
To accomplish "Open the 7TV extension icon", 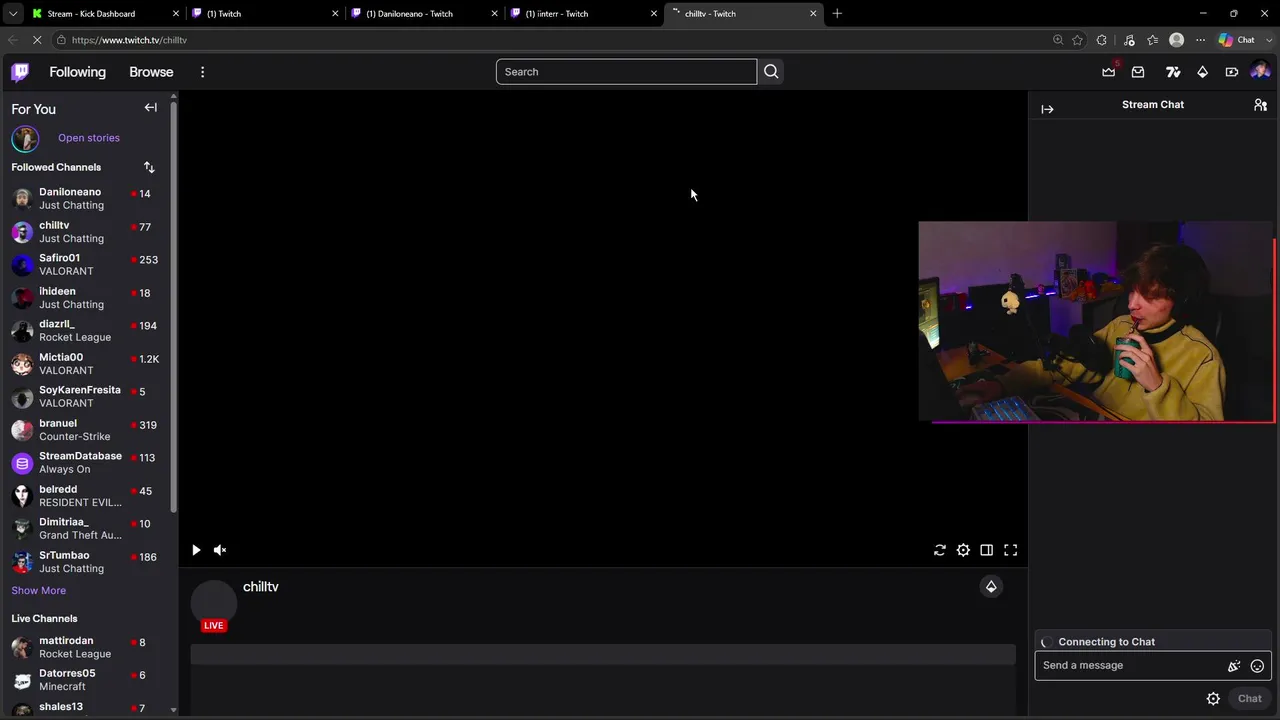I will point(1173,72).
